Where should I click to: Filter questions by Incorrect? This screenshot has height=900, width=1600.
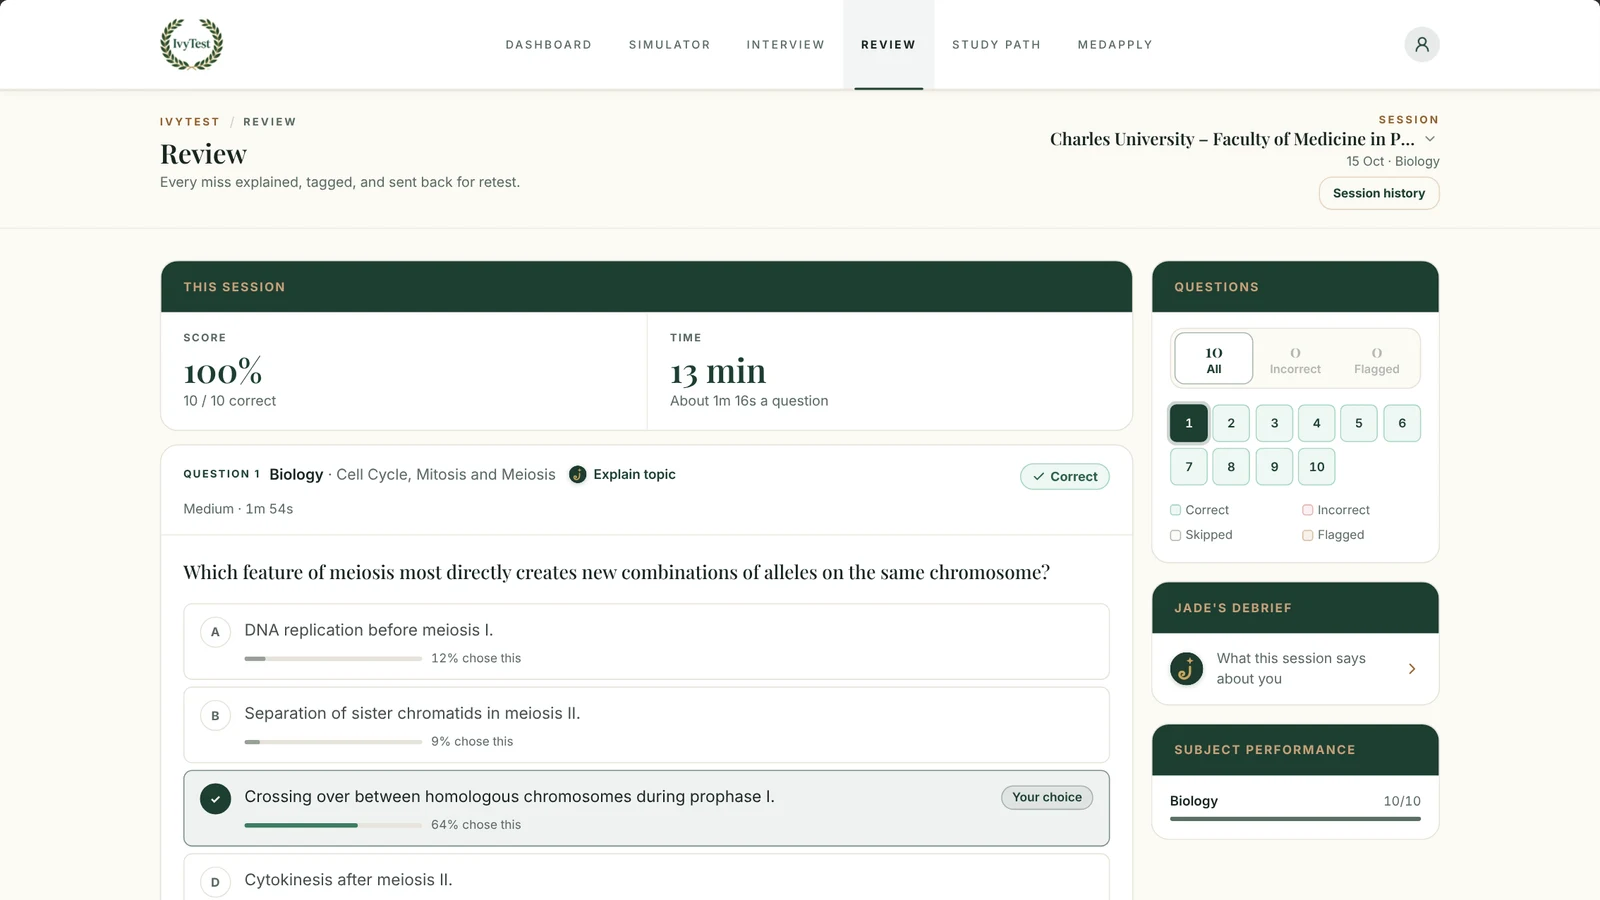pyautogui.click(x=1295, y=359)
